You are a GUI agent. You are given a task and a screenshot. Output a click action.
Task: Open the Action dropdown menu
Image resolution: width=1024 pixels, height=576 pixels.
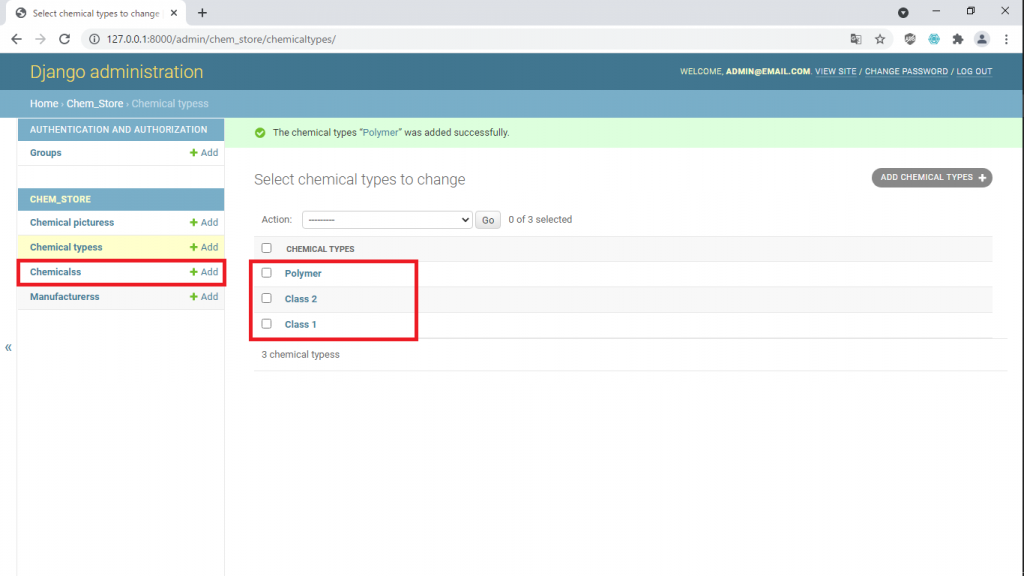pyautogui.click(x=386, y=220)
